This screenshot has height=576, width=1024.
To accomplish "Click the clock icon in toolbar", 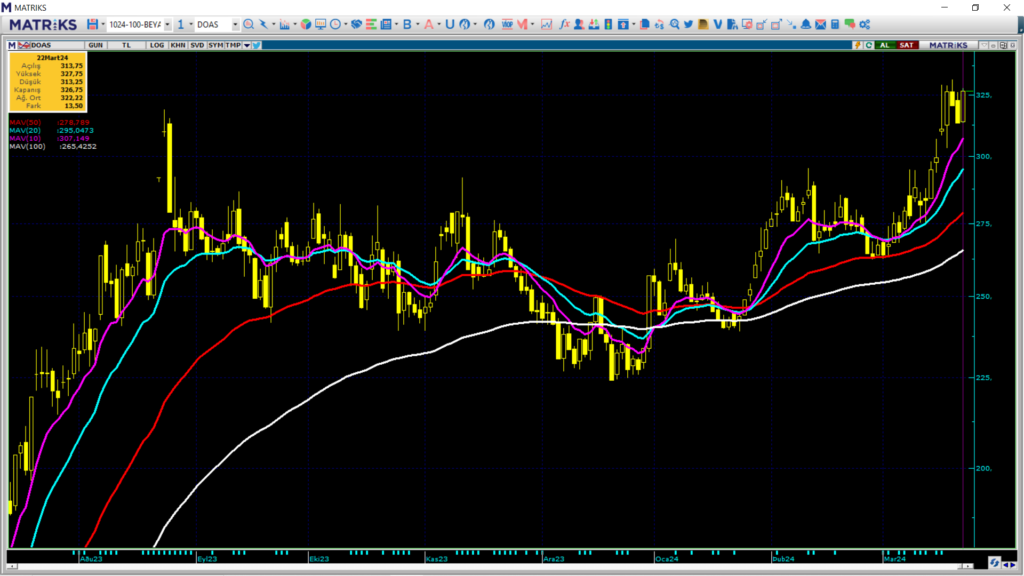I will click(x=335, y=24).
